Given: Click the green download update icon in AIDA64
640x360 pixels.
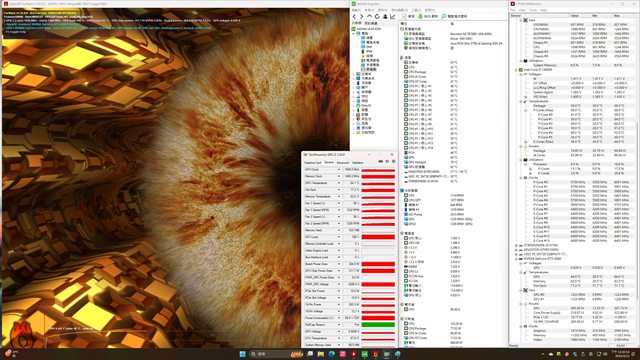Looking at the screenshot, I should [420, 16].
